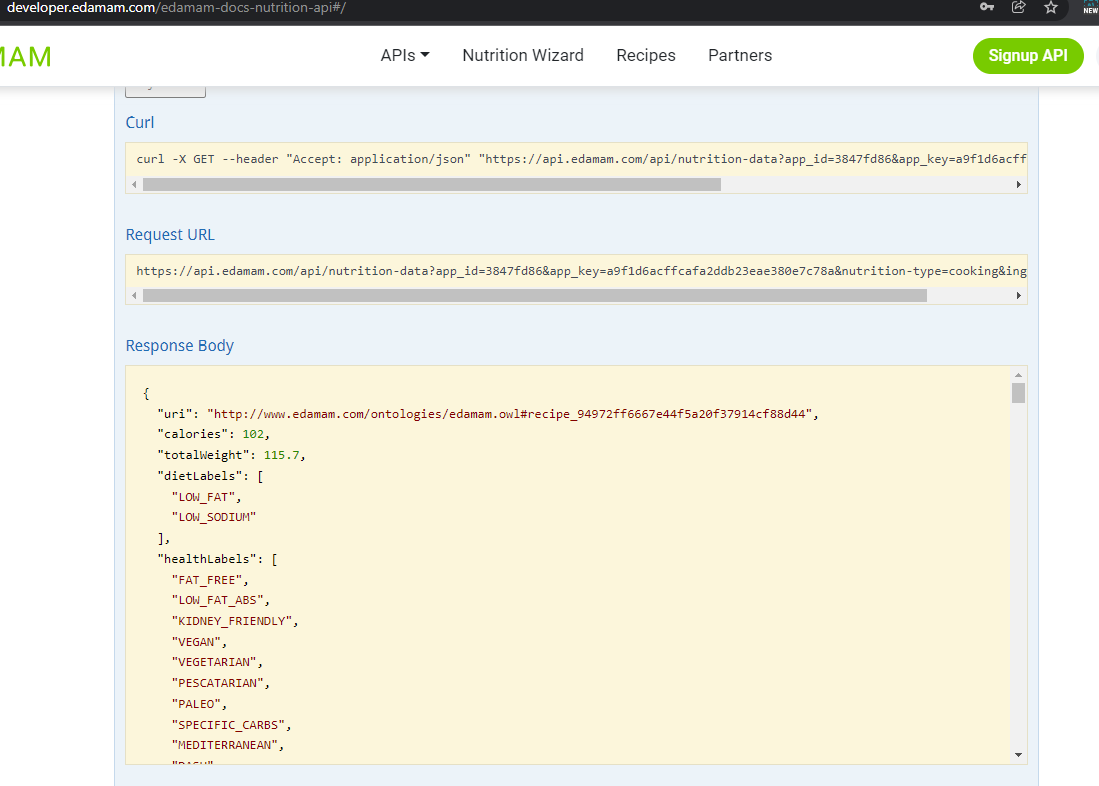The image size is (1099, 786).
Task: Click the share page icon in address bar
Action: pos(1018,7)
